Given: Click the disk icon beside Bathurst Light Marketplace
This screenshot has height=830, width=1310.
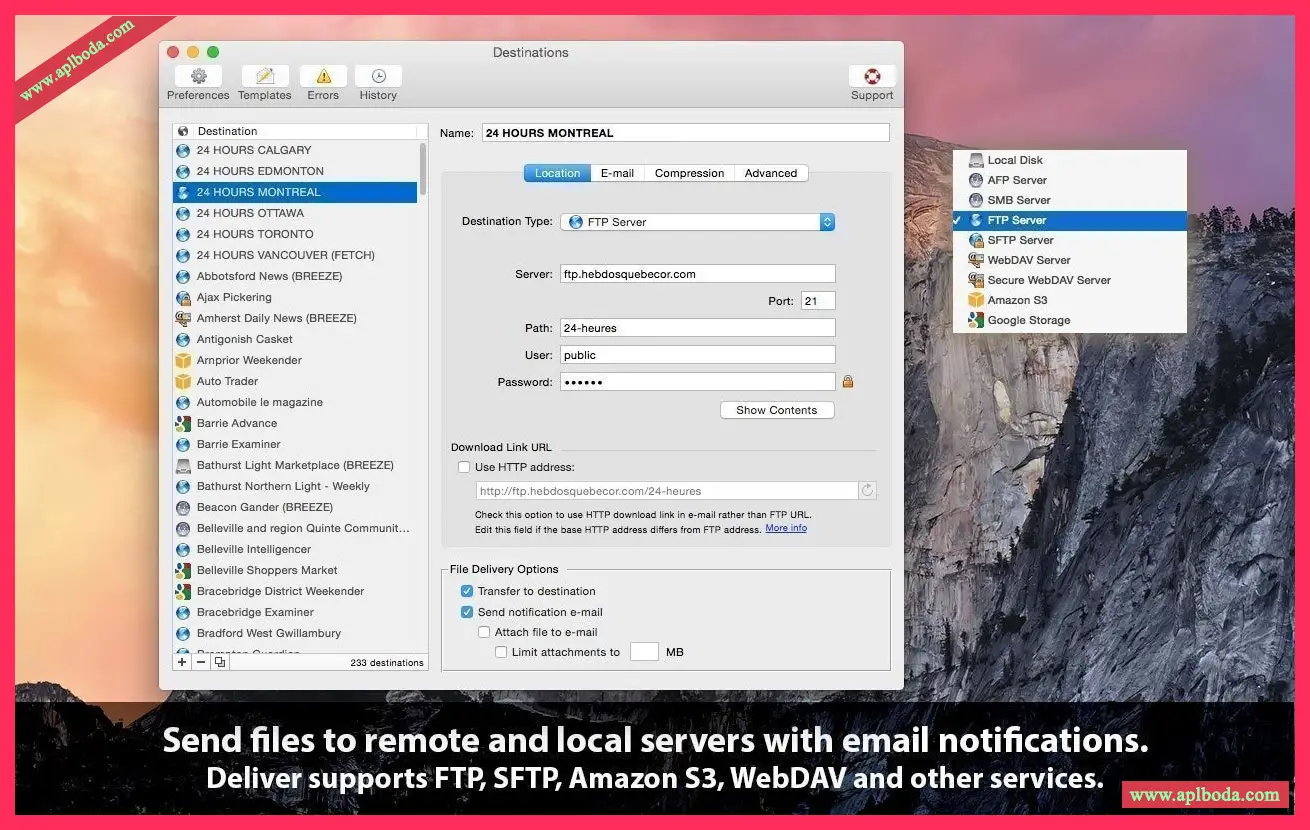Looking at the screenshot, I should [x=183, y=465].
